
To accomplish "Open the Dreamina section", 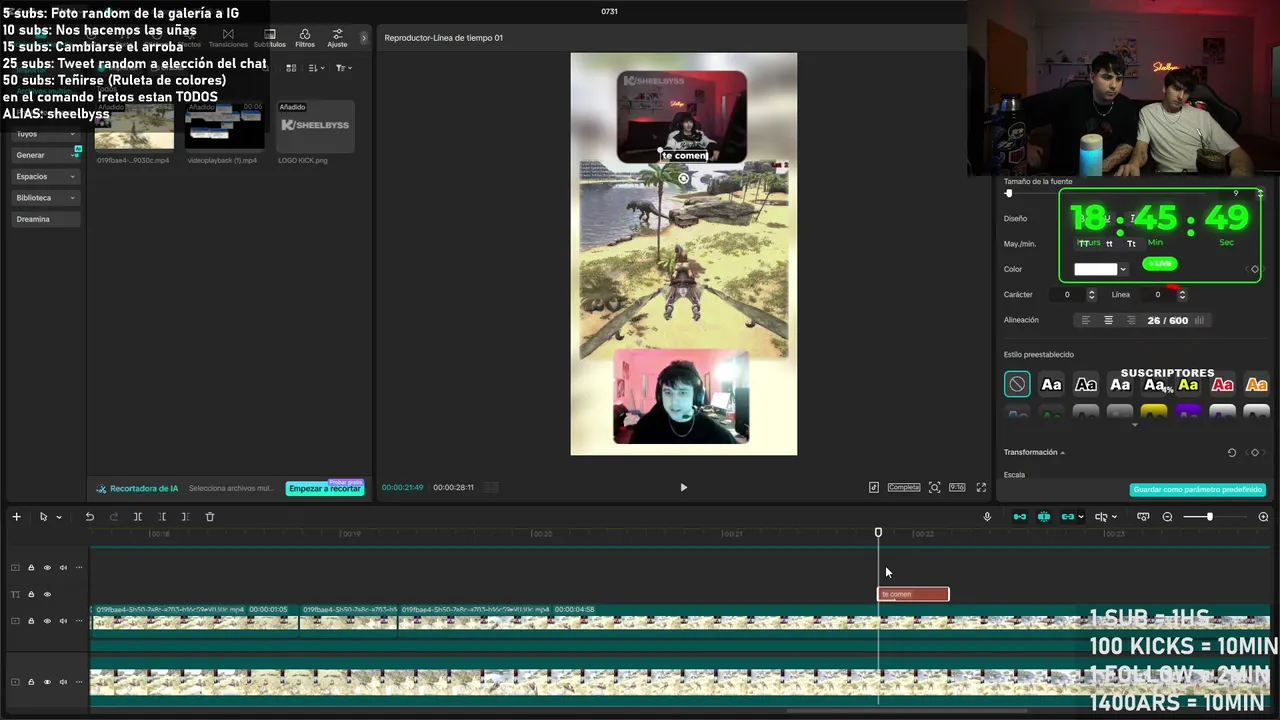I will tap(45, 219).
